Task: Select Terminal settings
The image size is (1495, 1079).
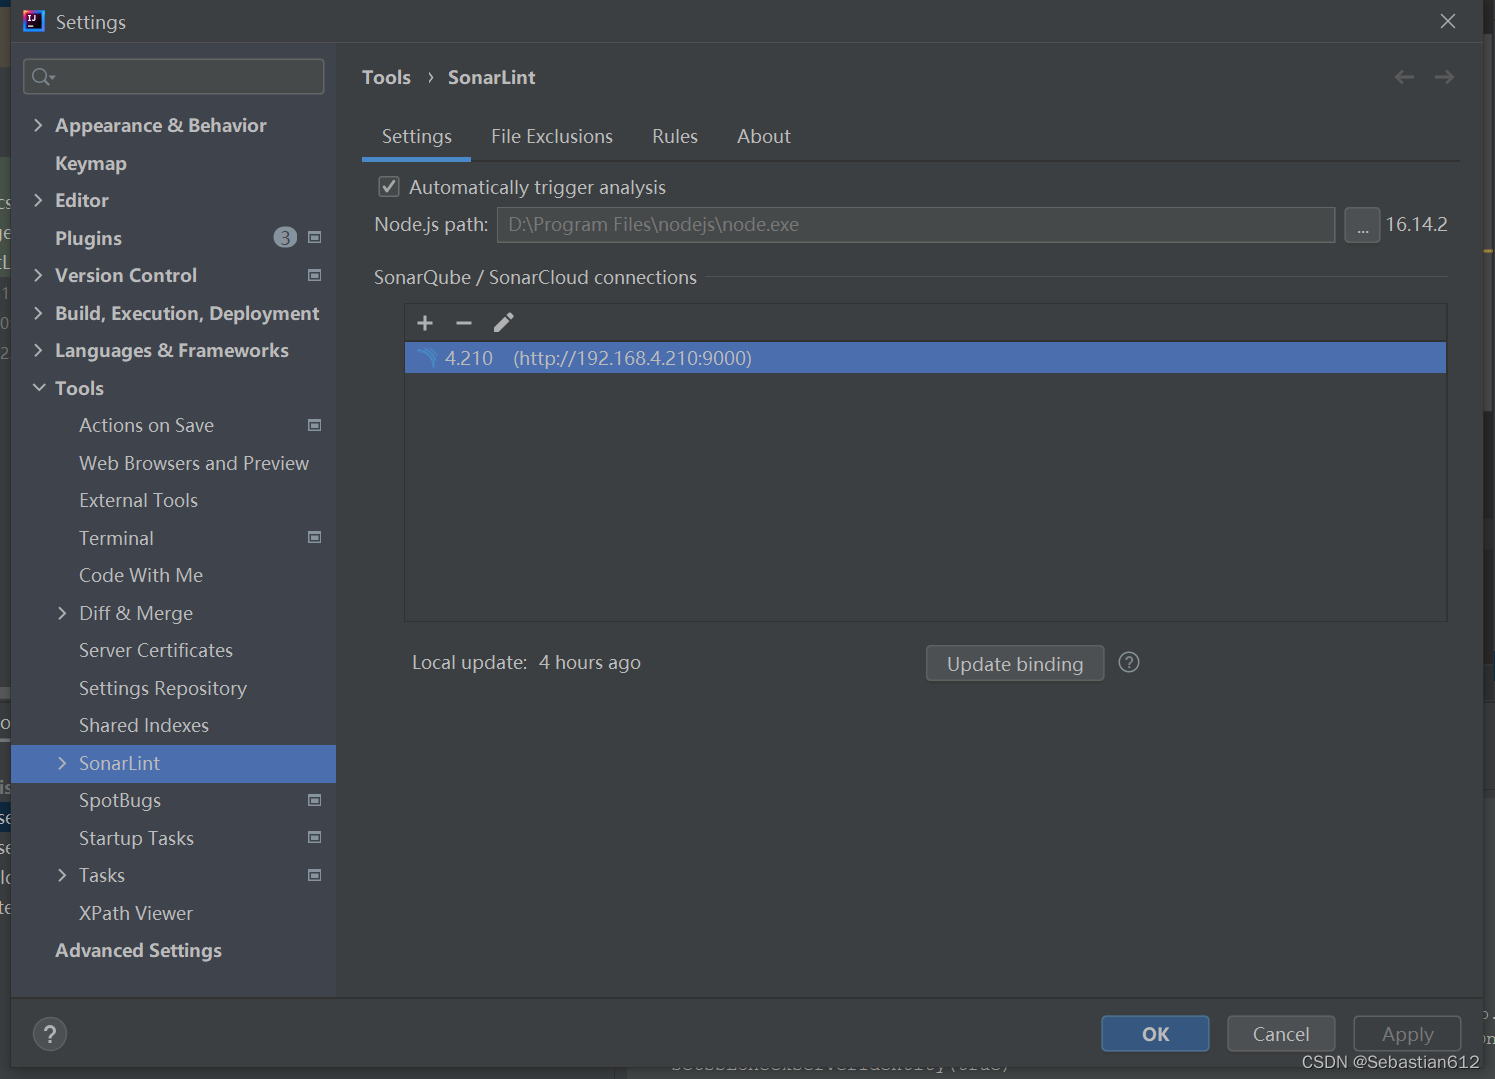Action: tap(116, 538)
